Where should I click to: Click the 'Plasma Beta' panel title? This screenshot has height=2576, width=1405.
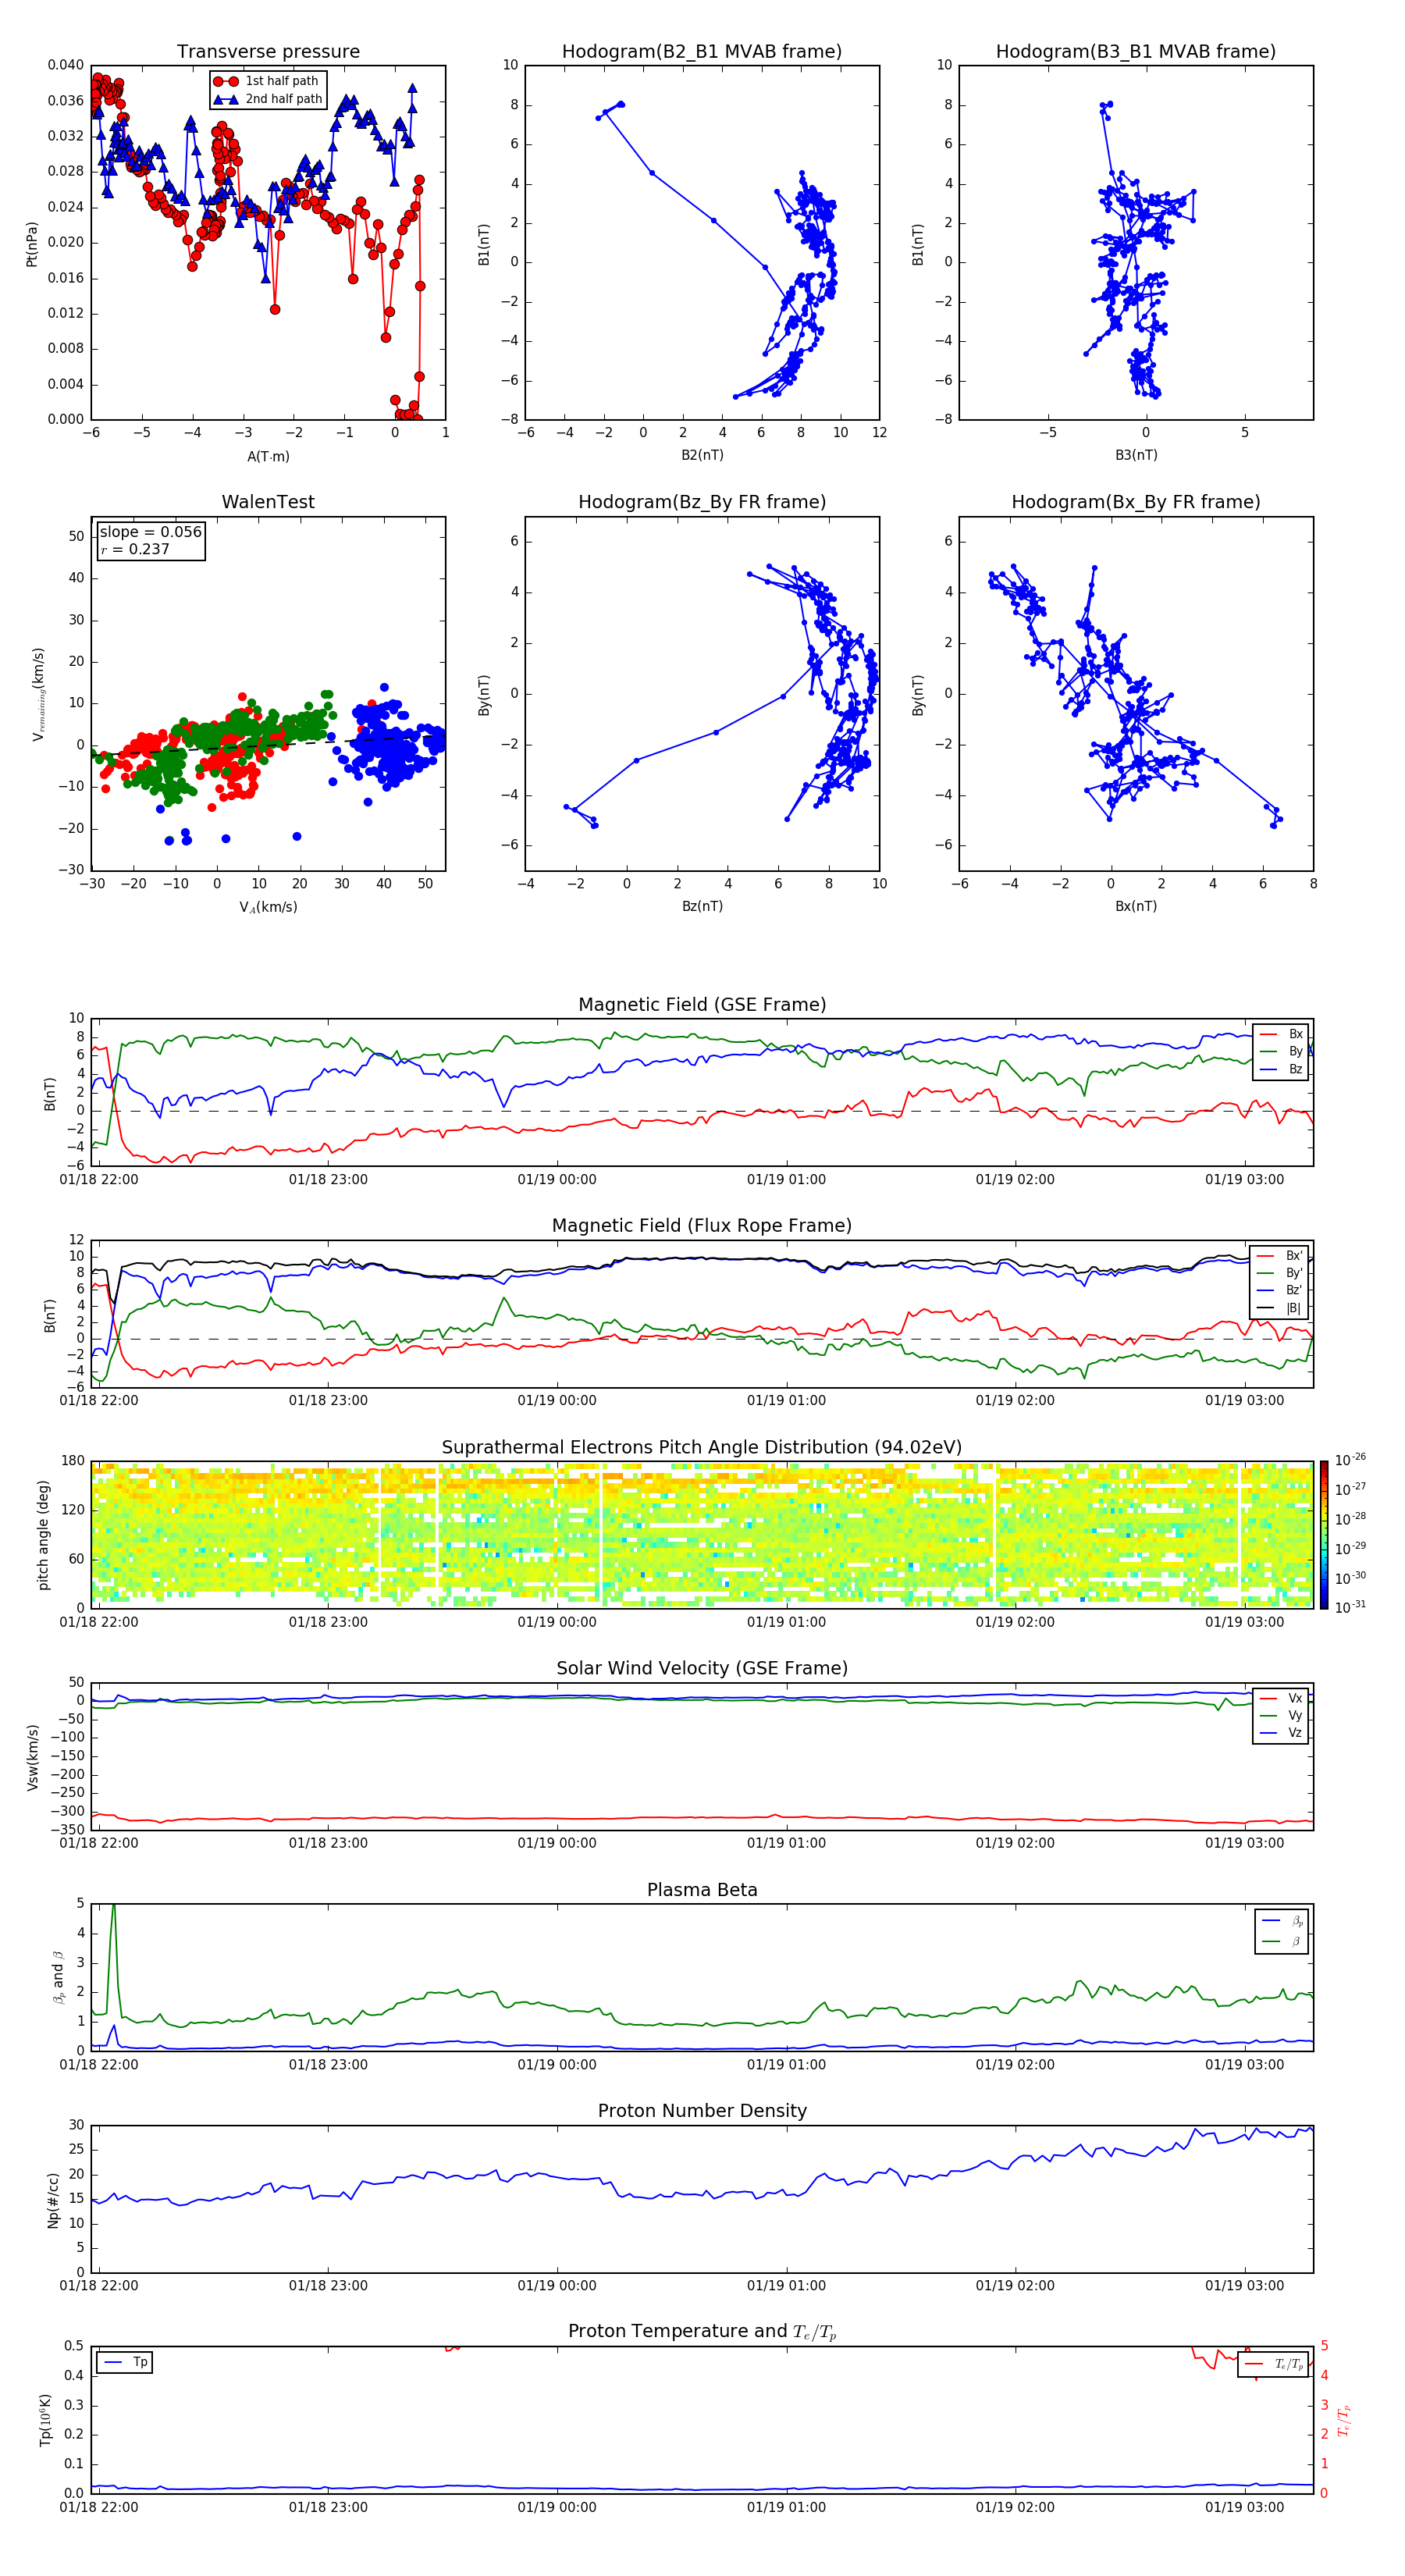point(702,1890)
